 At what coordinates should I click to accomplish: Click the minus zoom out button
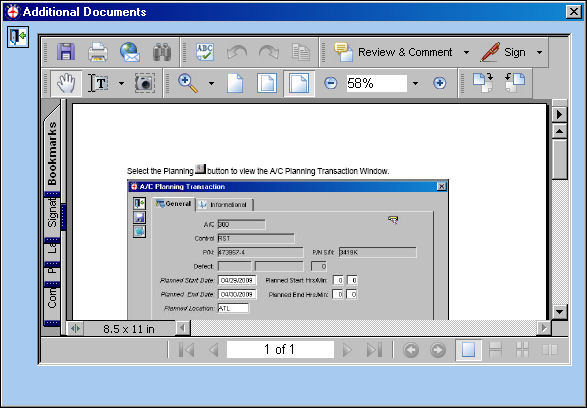tap(330, 83)
